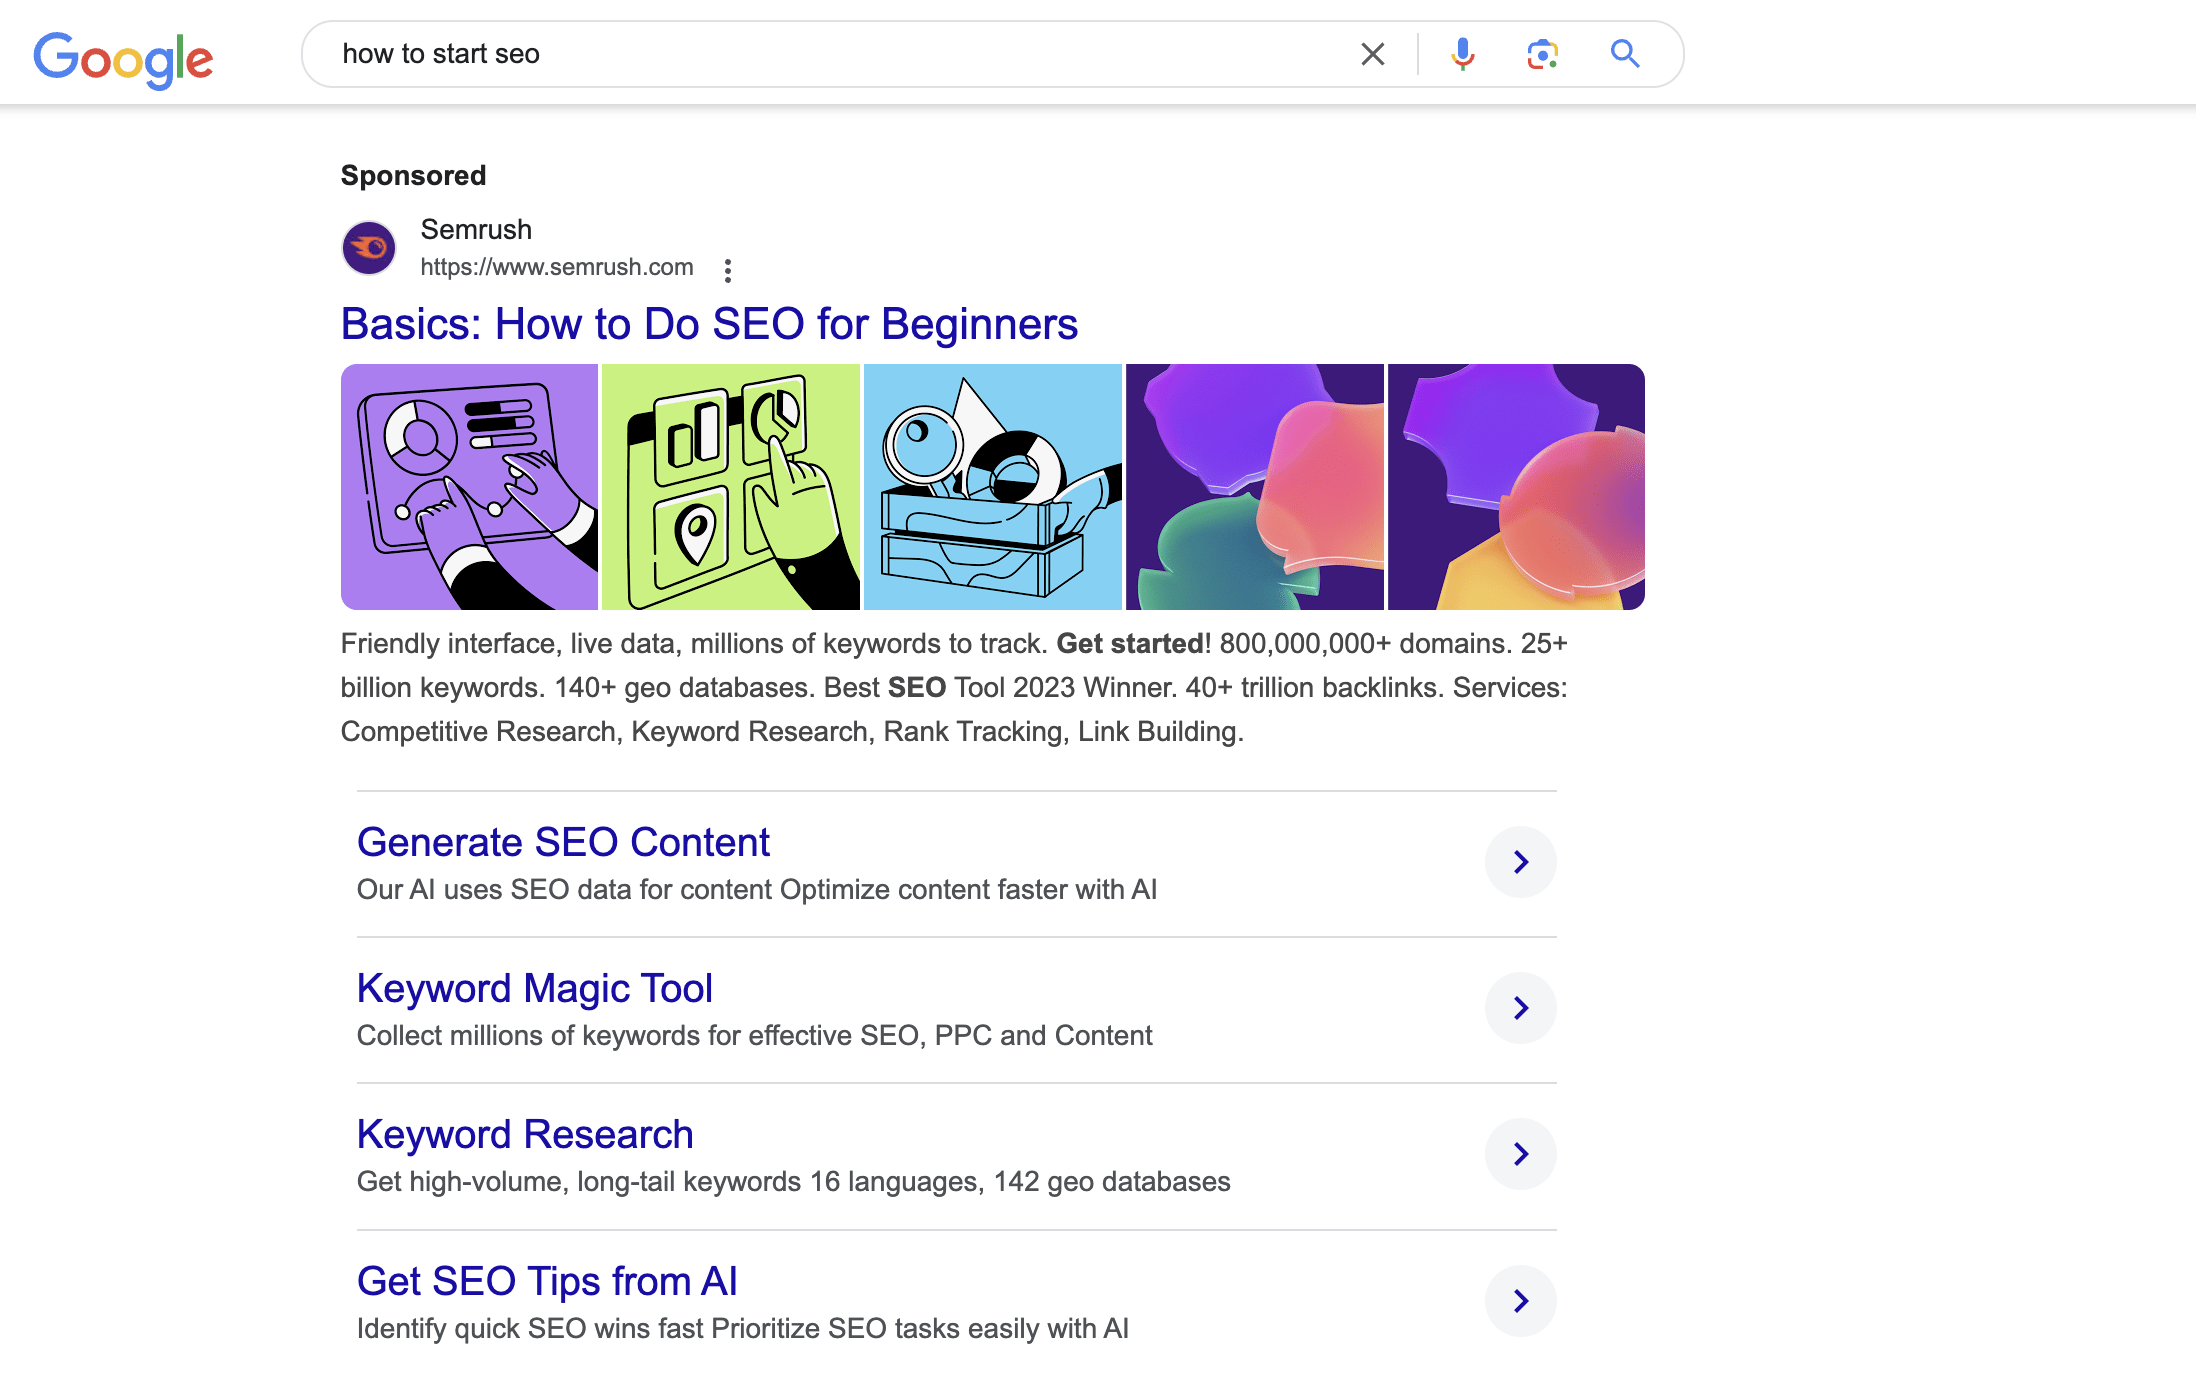The height and width of the screenshot is (1374, 2196).
Task: Click the semrush.com URL link
Action: click(x=556, y=267)
